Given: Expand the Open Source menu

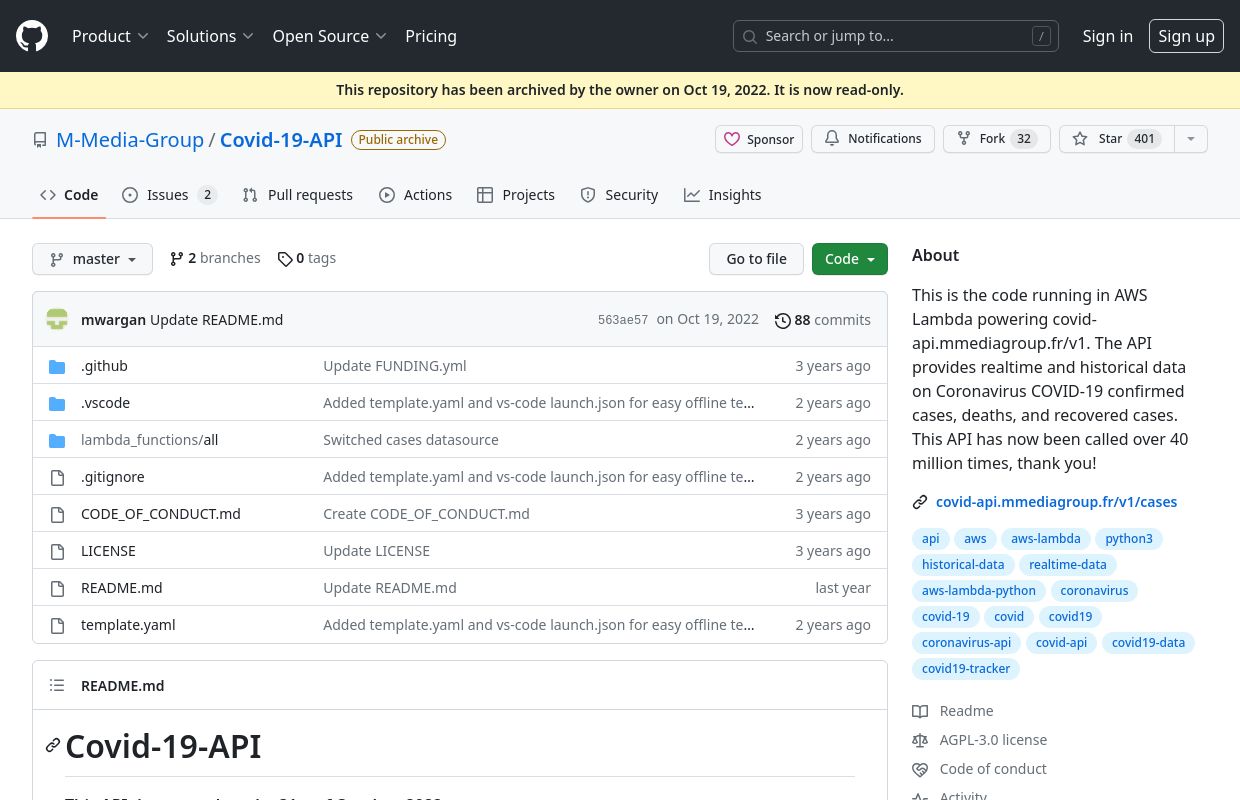Looking at the screenshot, I should pos(329,36).
